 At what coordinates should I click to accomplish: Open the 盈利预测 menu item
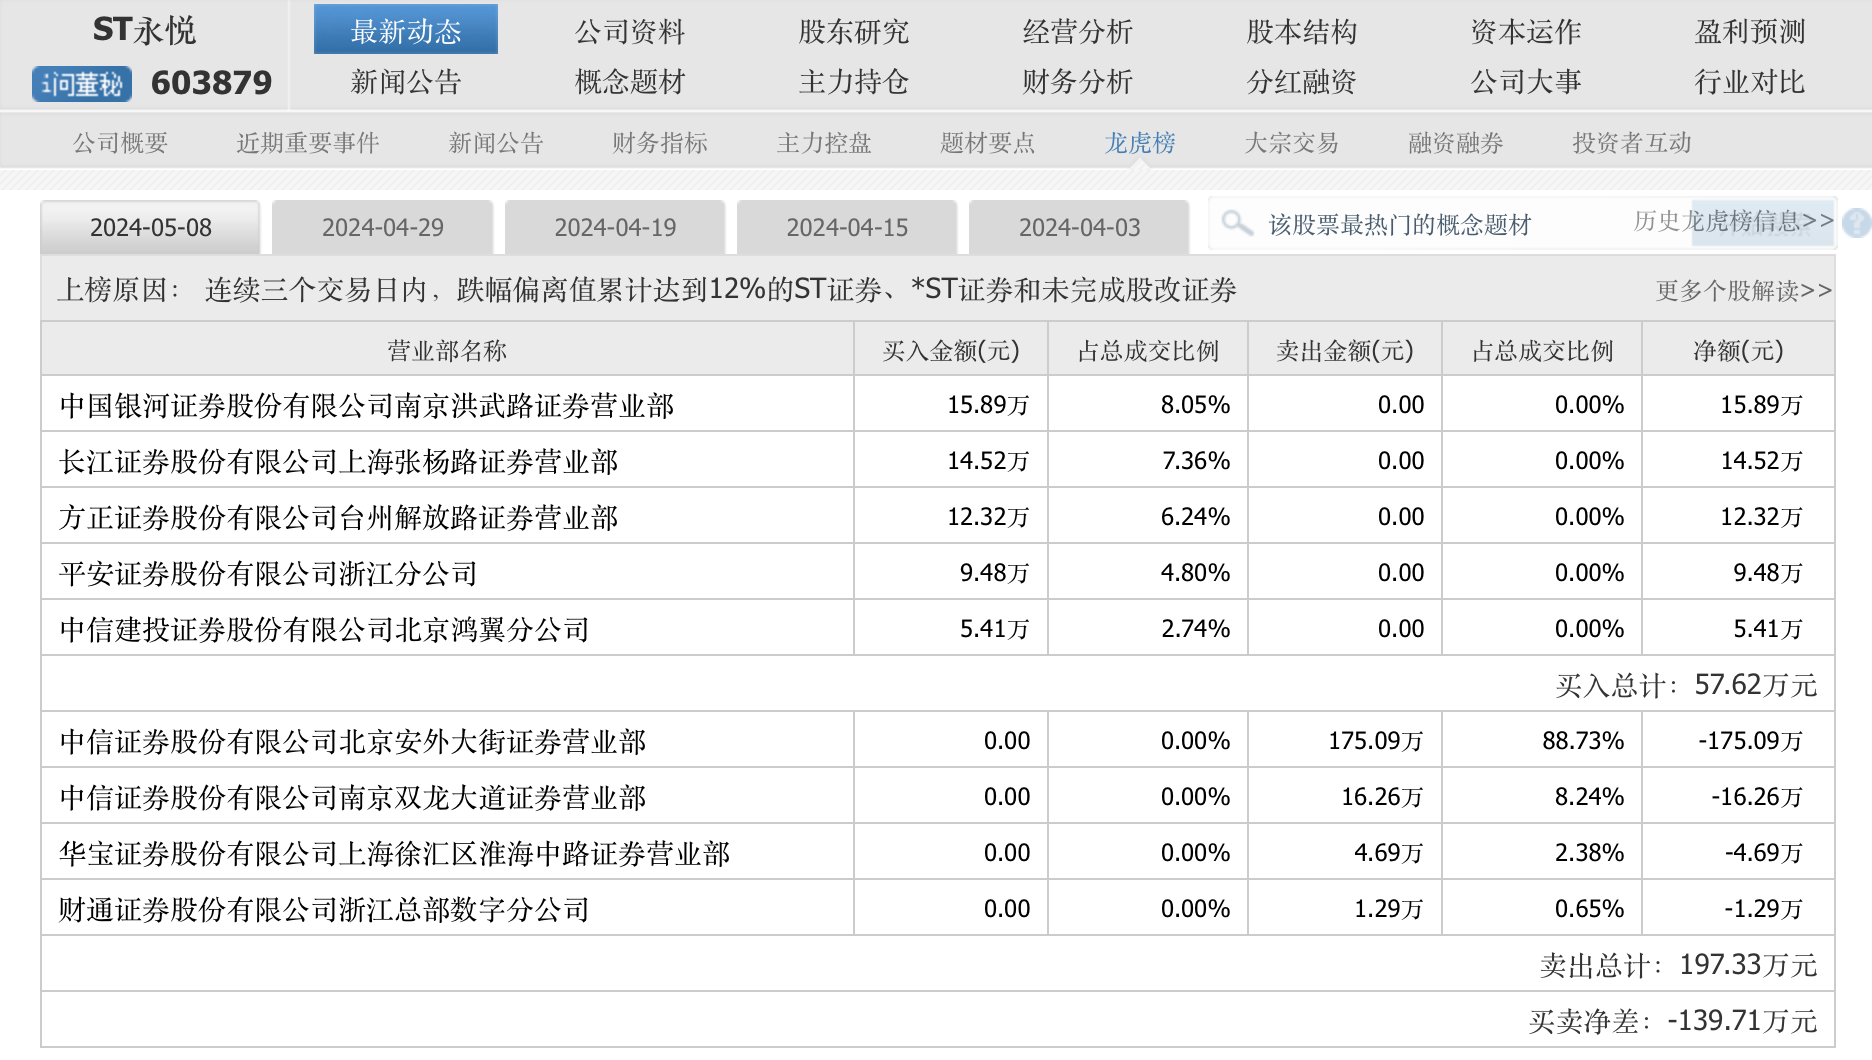pos(1749,32)
